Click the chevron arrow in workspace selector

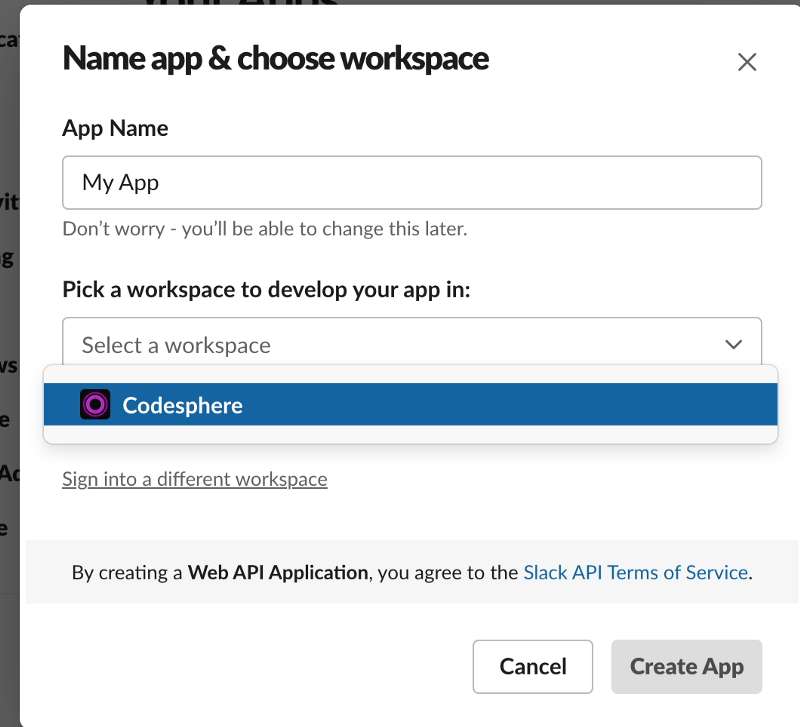click(x=734, y=345)
